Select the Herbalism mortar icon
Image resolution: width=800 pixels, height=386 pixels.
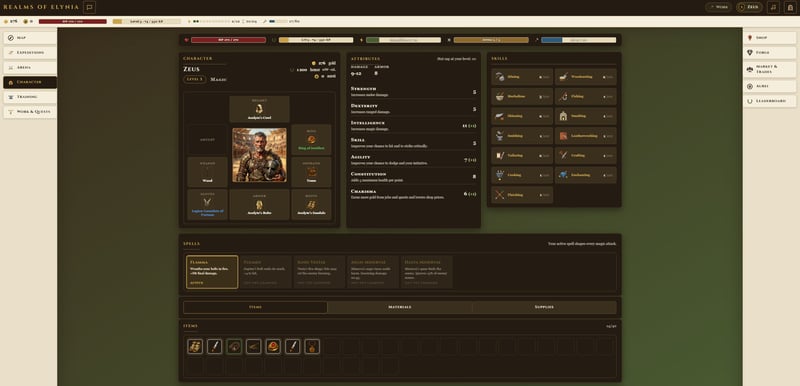(x=499, y=96)
